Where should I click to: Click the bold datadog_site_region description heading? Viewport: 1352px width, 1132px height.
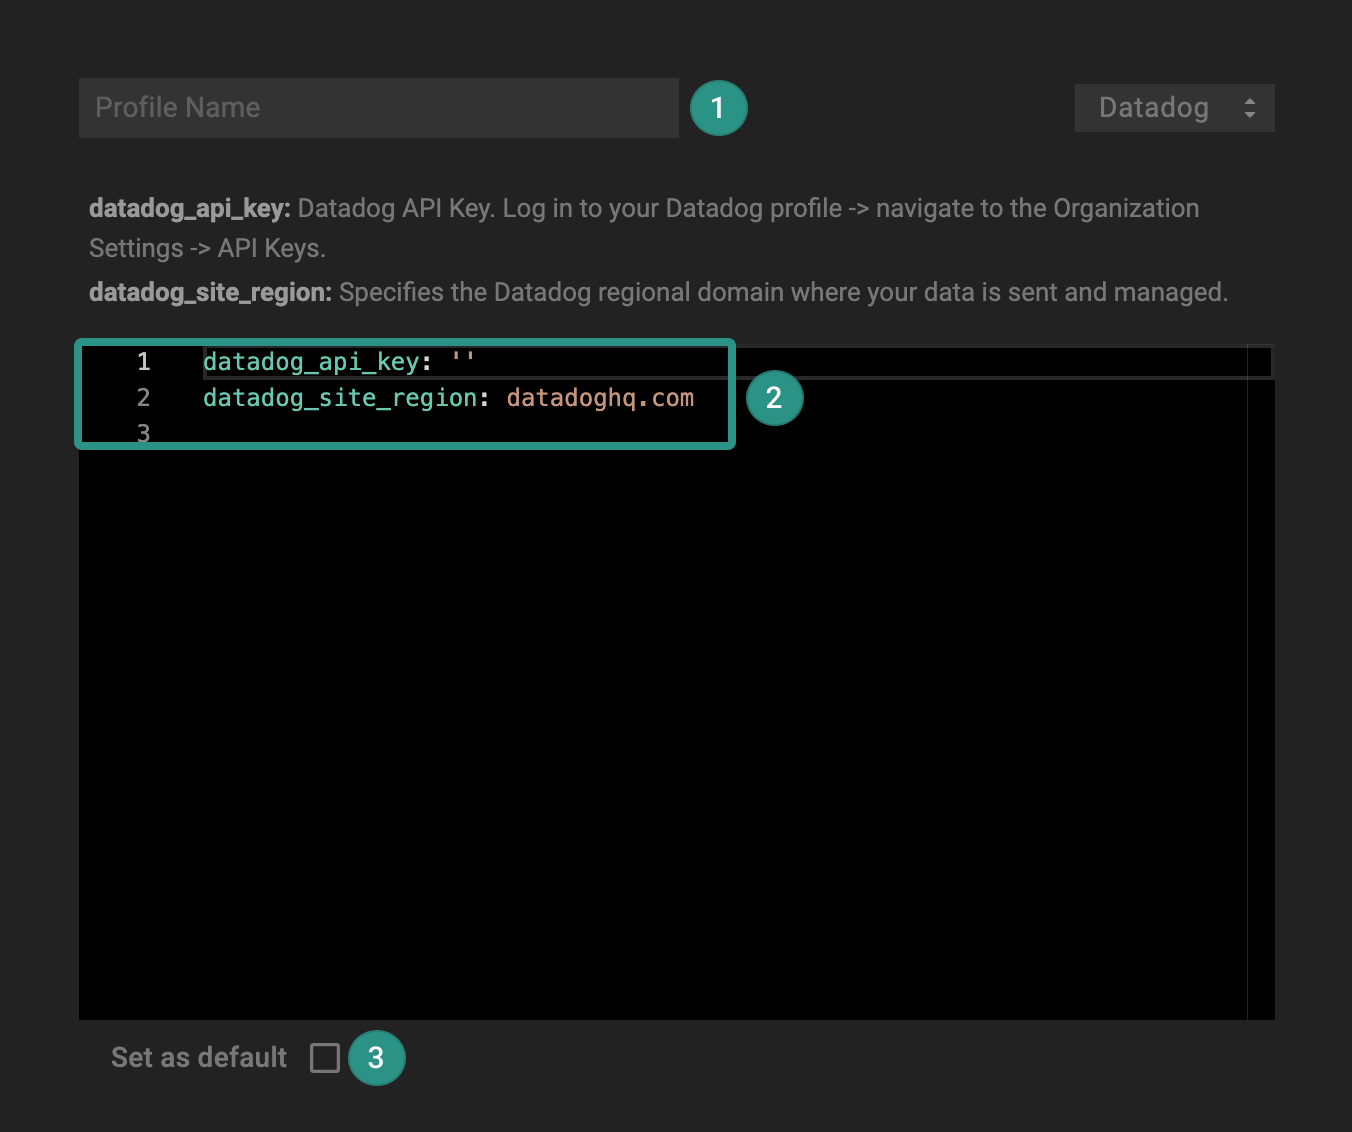tap(210, 292)
